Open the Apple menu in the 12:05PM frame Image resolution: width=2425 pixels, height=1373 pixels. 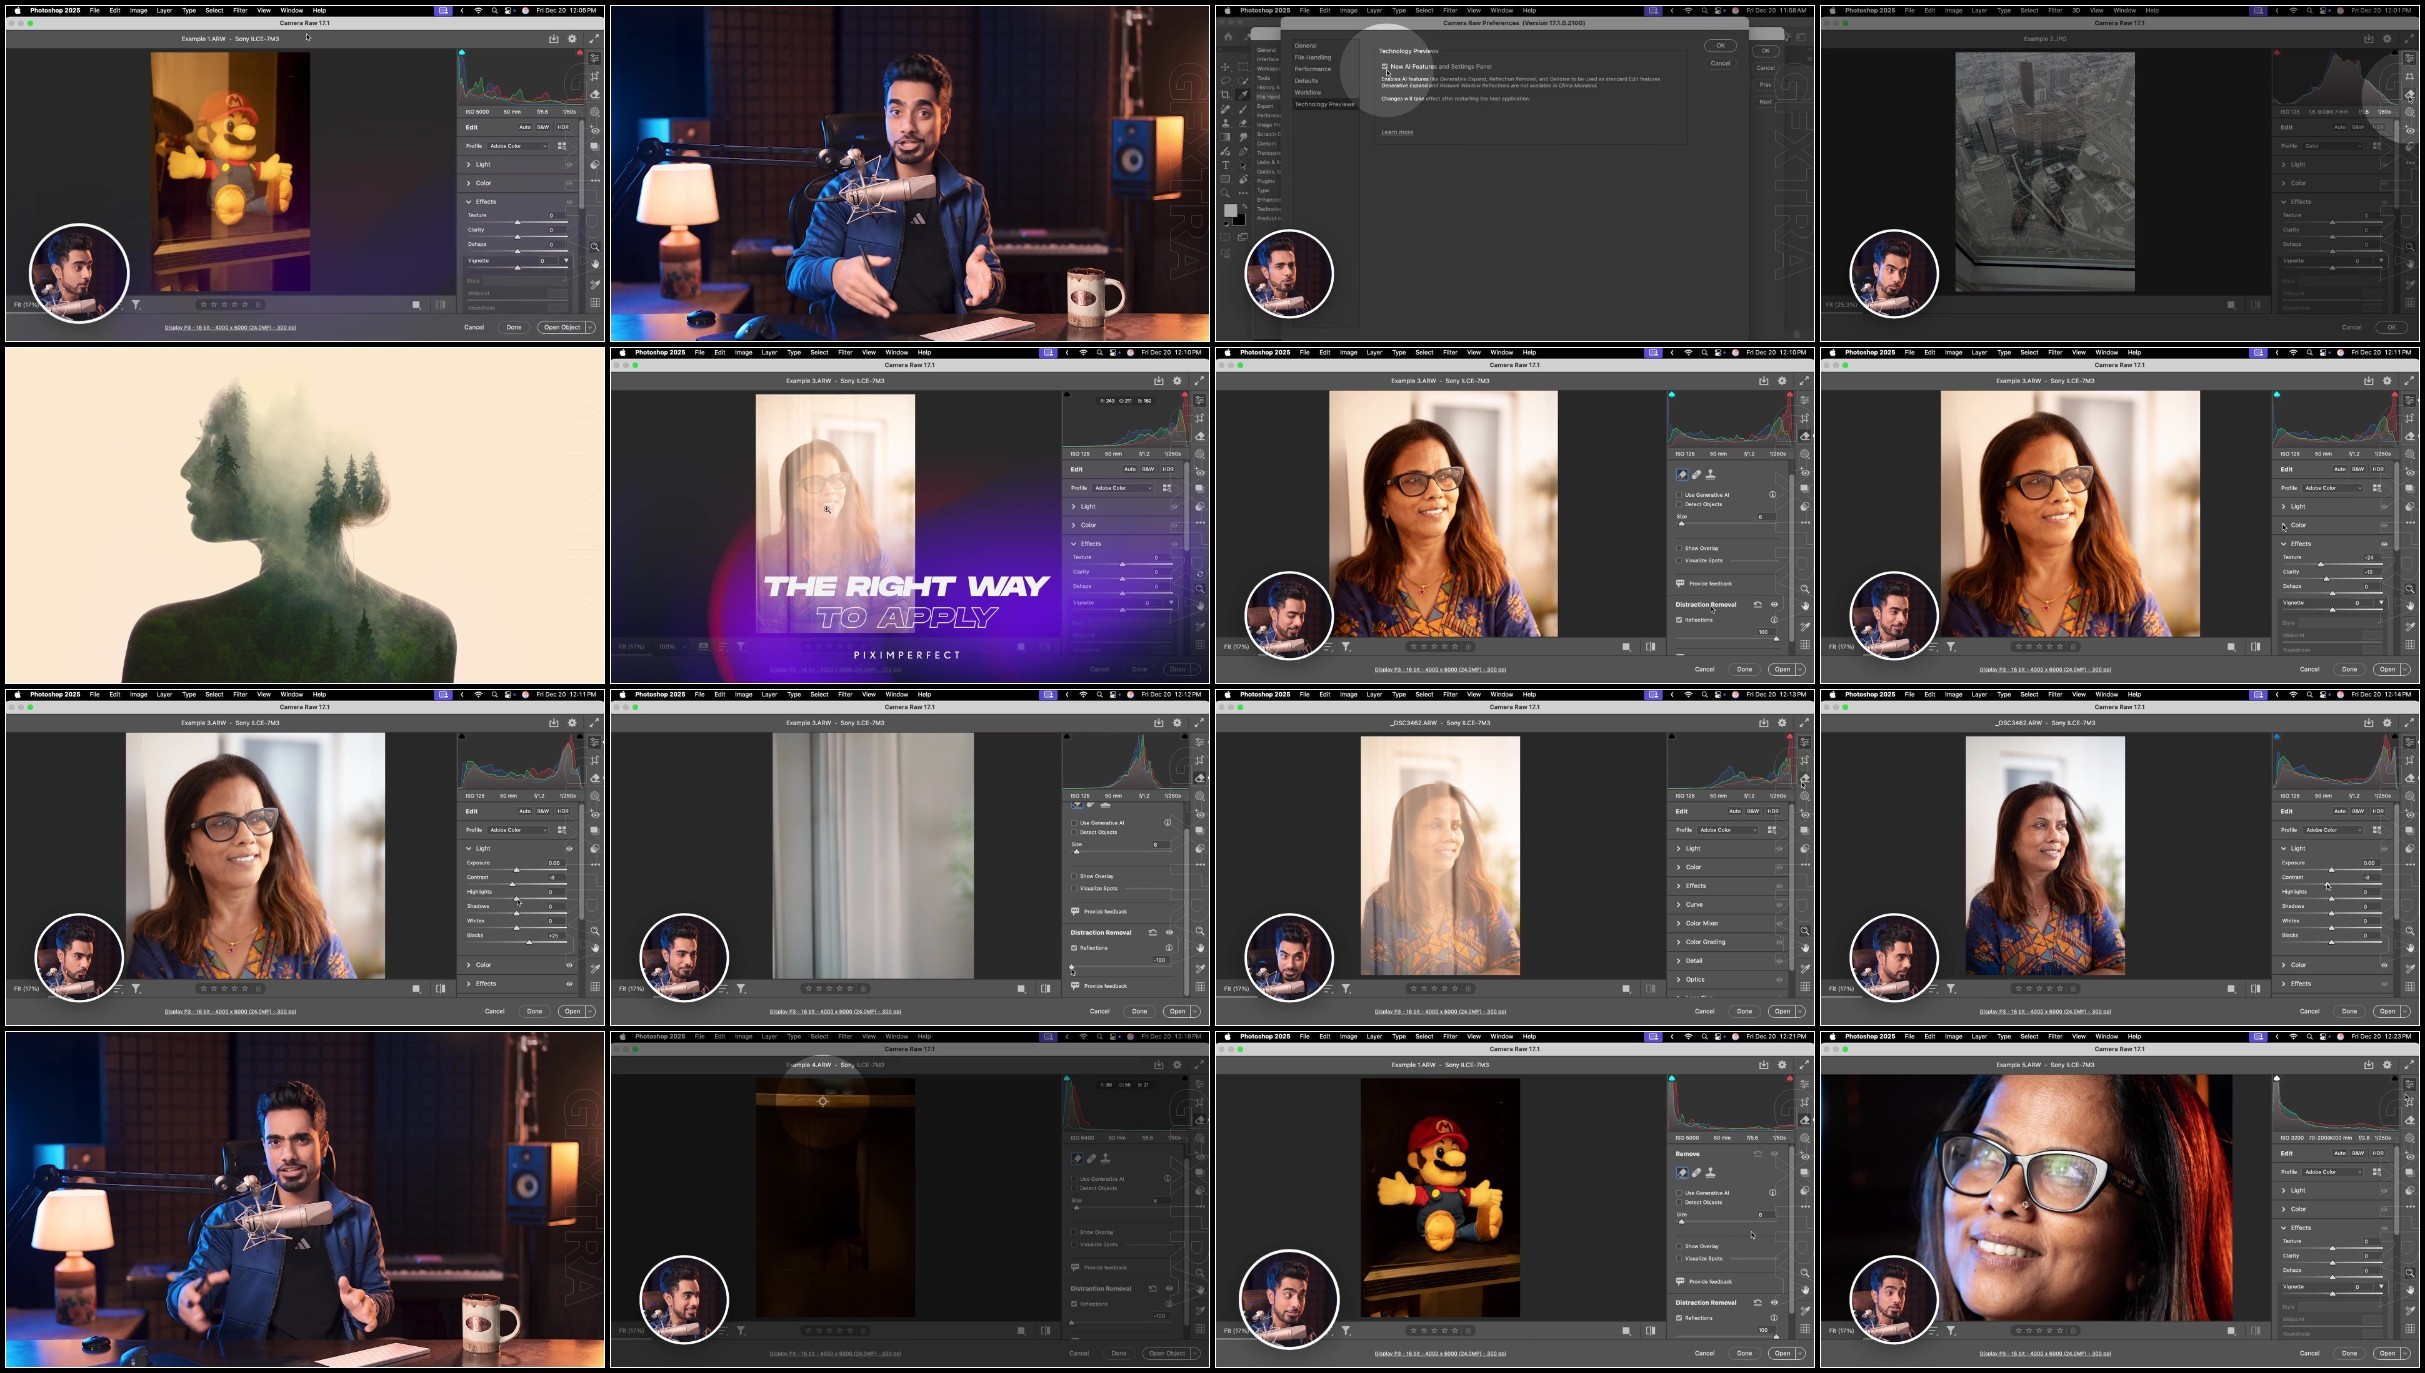pos(17,11)
